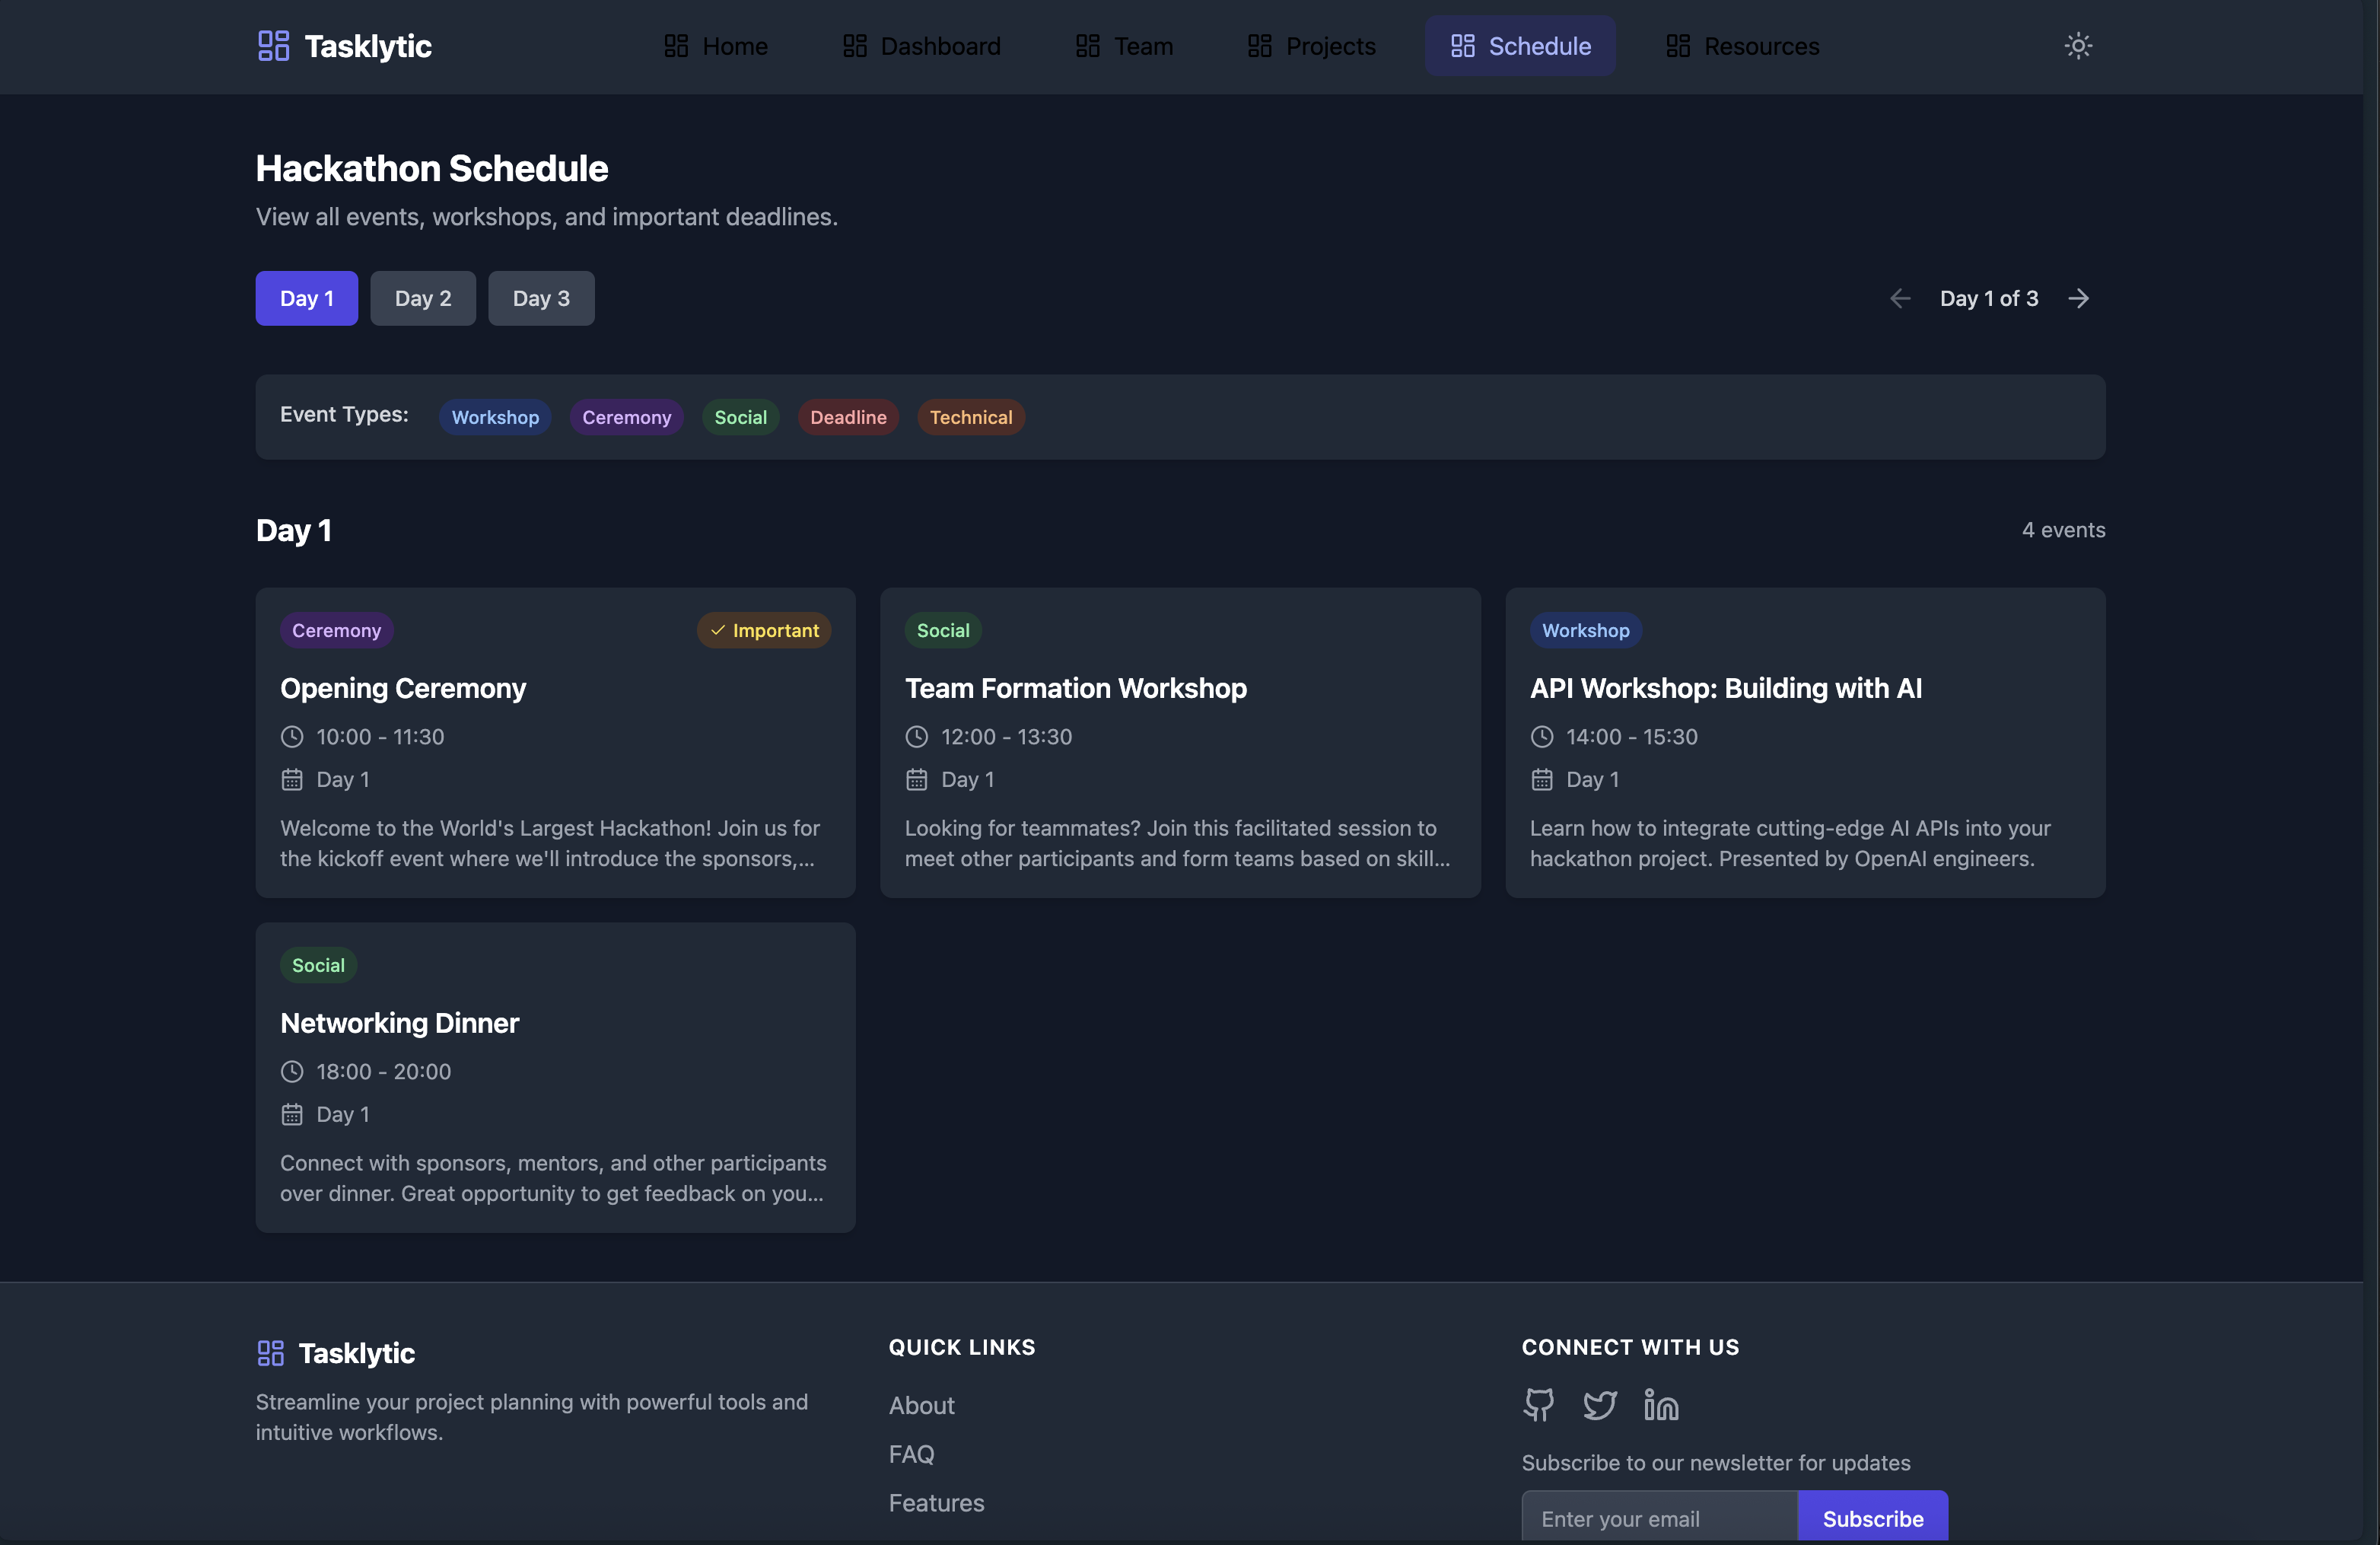
Task: Click the GitHub icon in footer
Action: (1538, 1405)
